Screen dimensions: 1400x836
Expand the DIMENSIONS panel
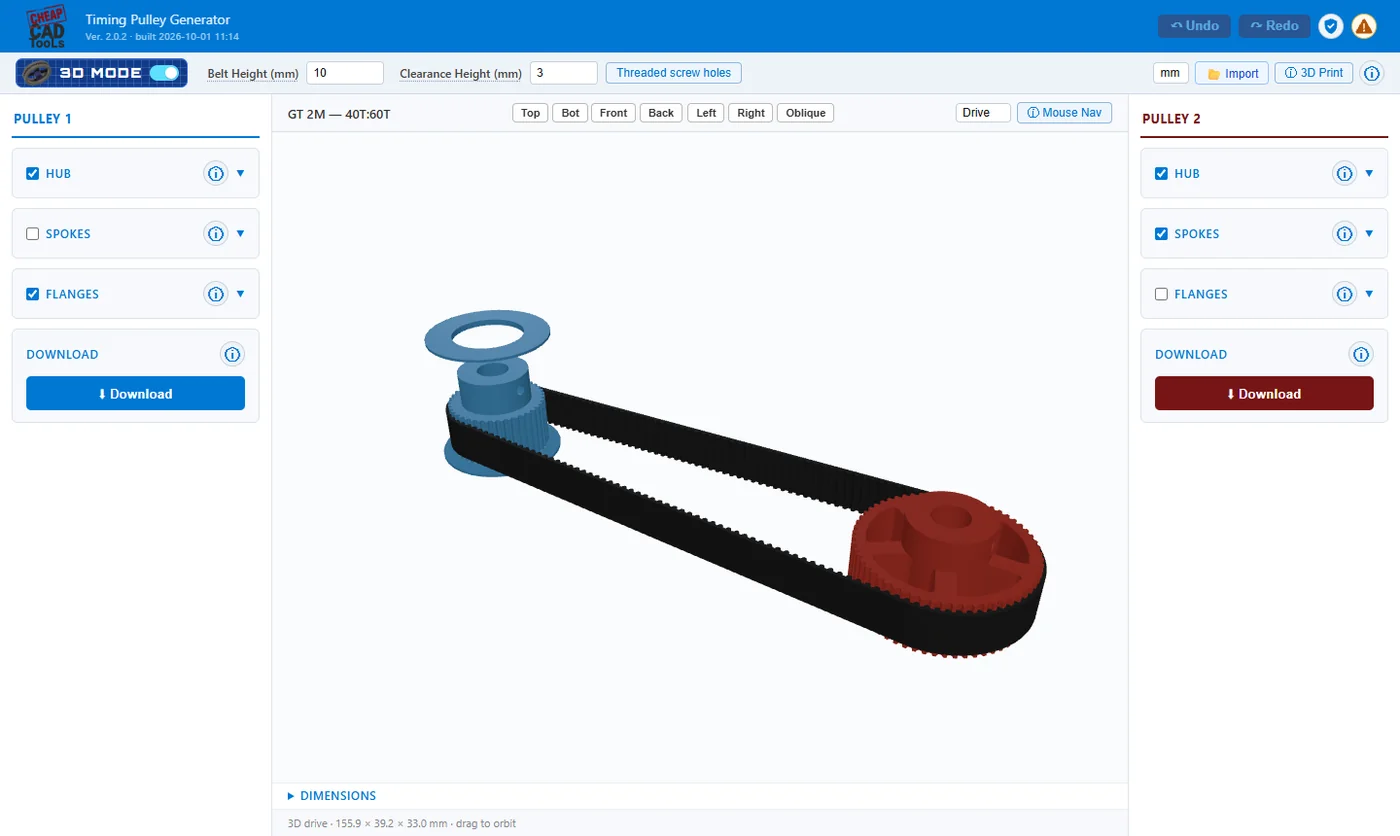point(332,796)
